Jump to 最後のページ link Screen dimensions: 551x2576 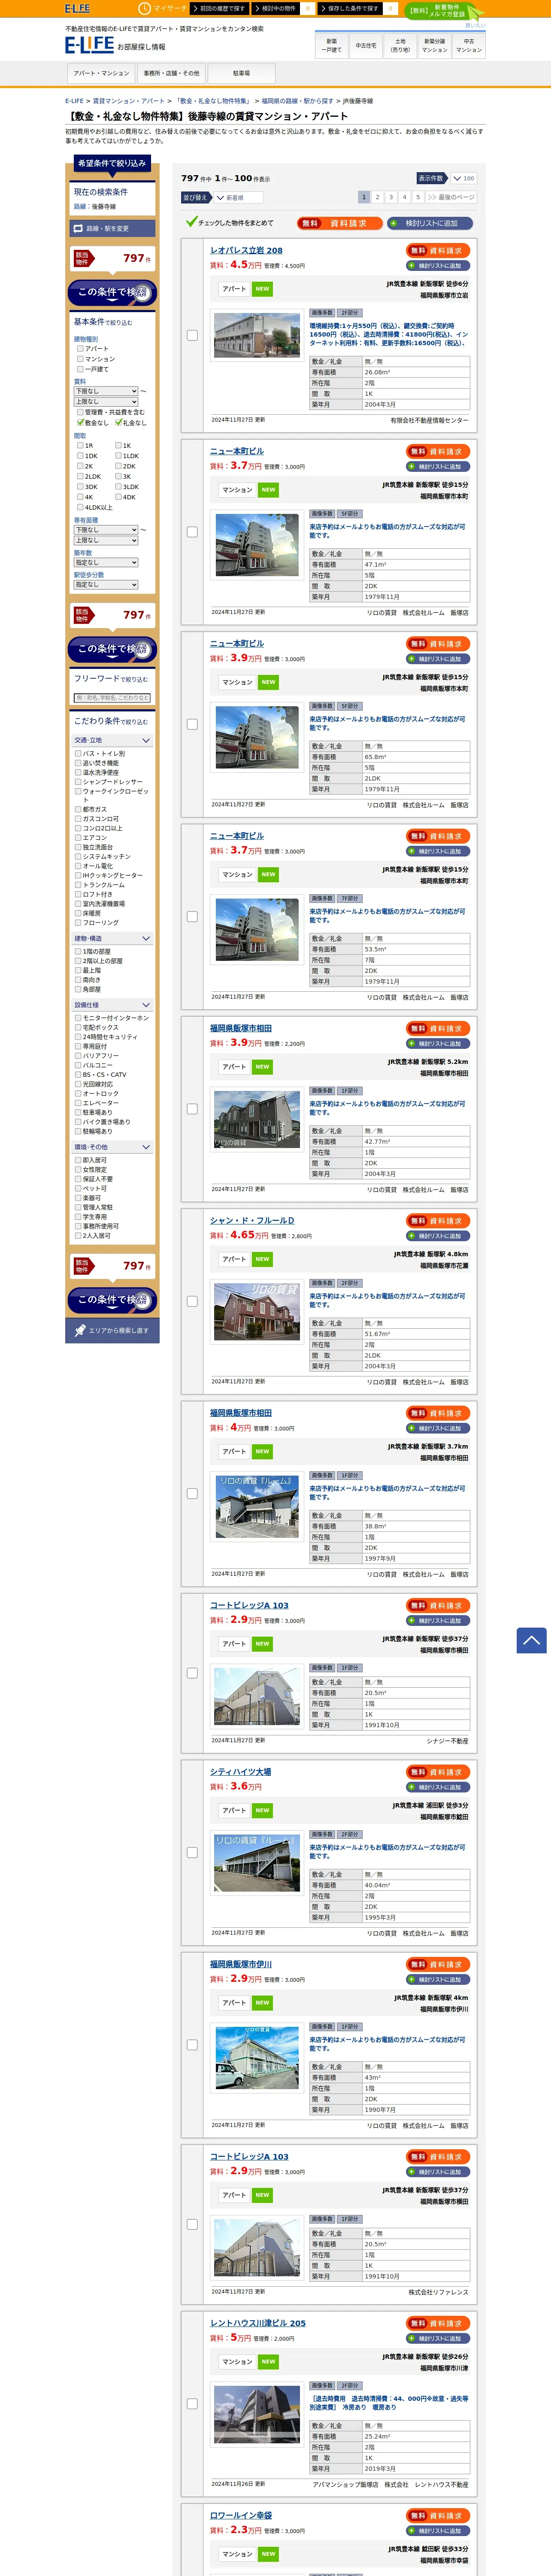coord(451,197)
